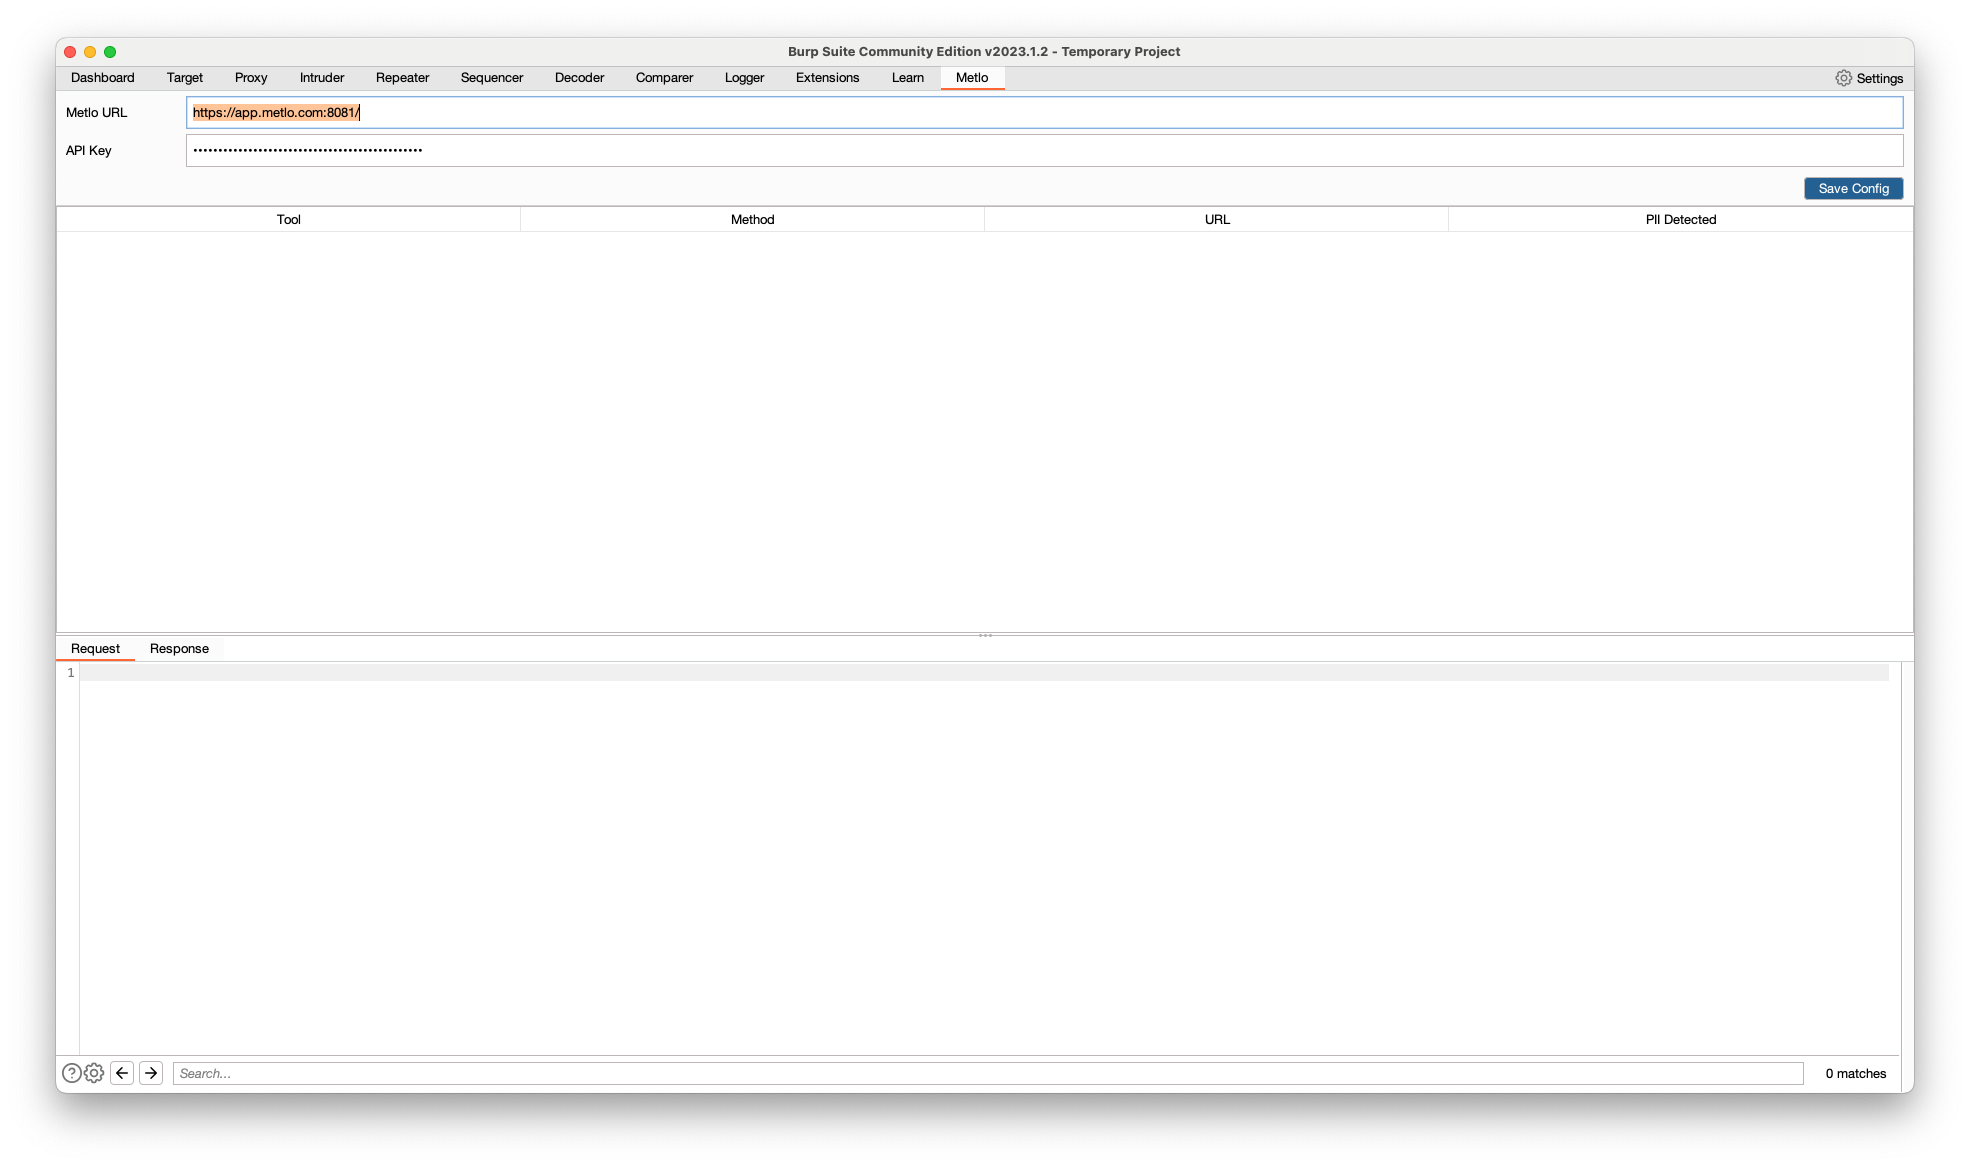The width and height of the screenshot is (1970, 1167).
Task: Switch to the Response tab
Action: [179, 648]
